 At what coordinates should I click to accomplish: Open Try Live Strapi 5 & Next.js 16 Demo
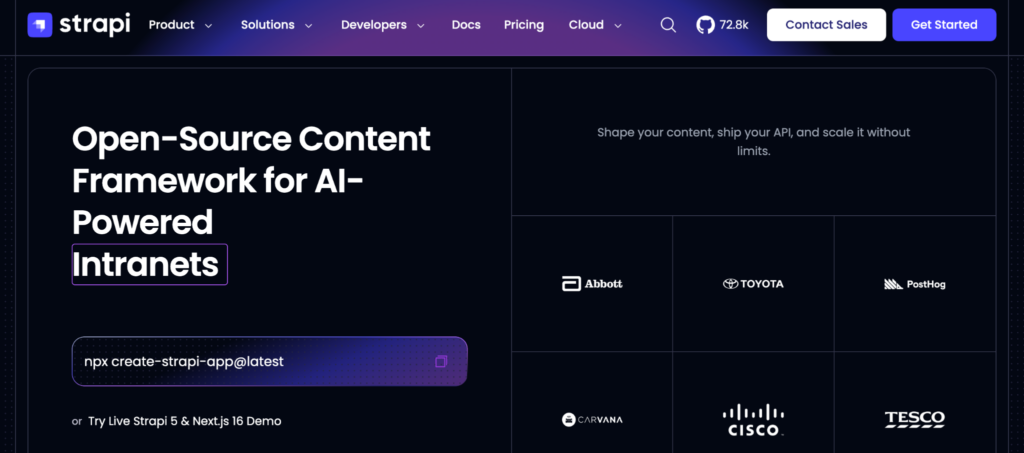pyautogui.click(x=185, y=421)
